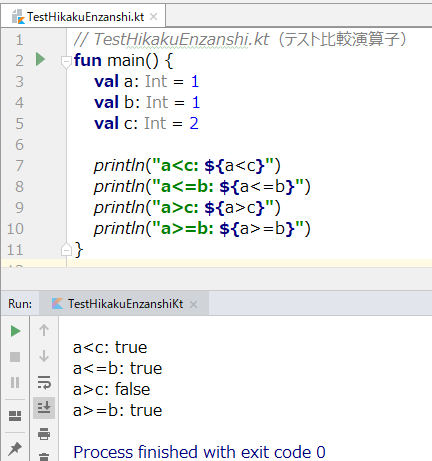Collapse the main function fold marker
The image size is (432, 461).
click(66, 62)
